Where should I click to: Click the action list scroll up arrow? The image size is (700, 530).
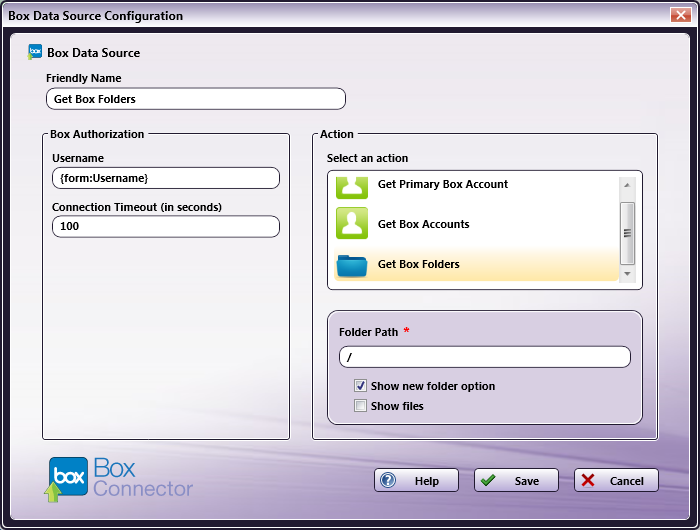627,185
